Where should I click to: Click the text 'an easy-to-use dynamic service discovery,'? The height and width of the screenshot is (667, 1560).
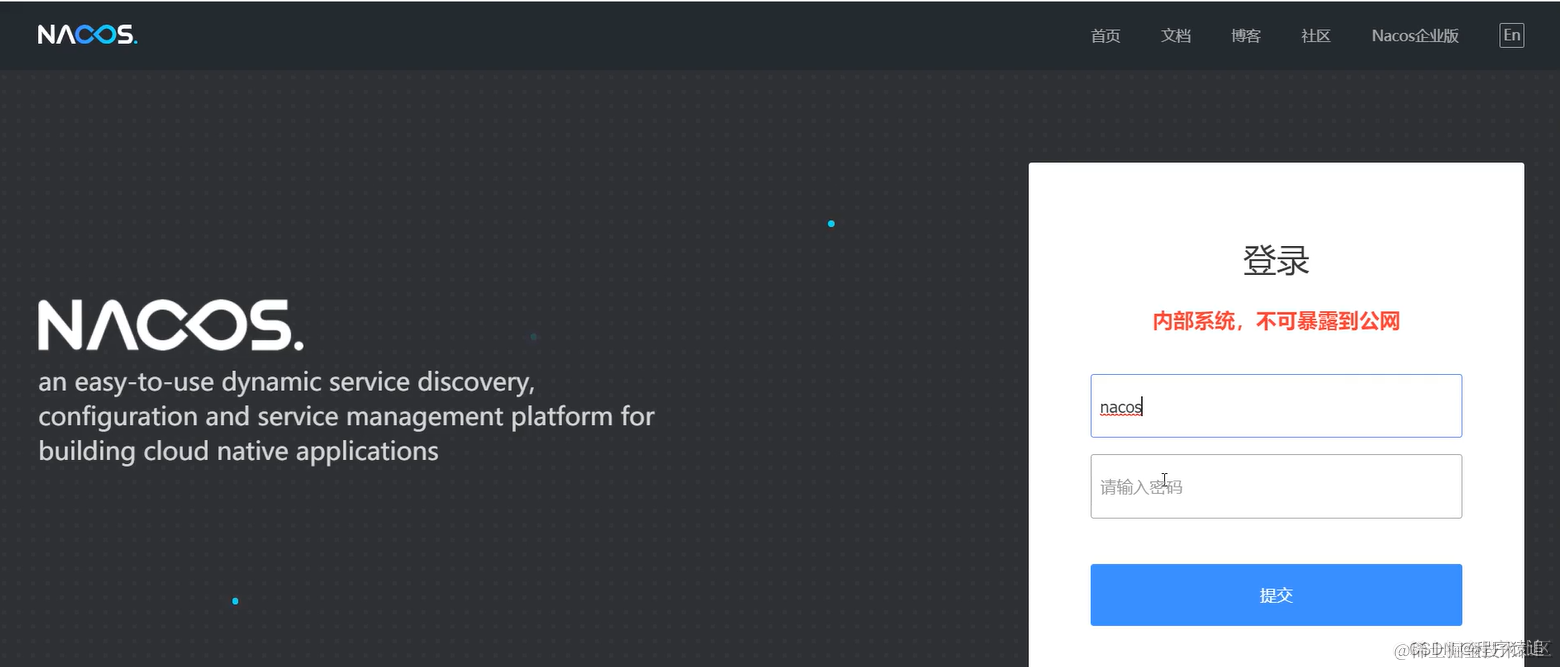[x=288, y=383]
